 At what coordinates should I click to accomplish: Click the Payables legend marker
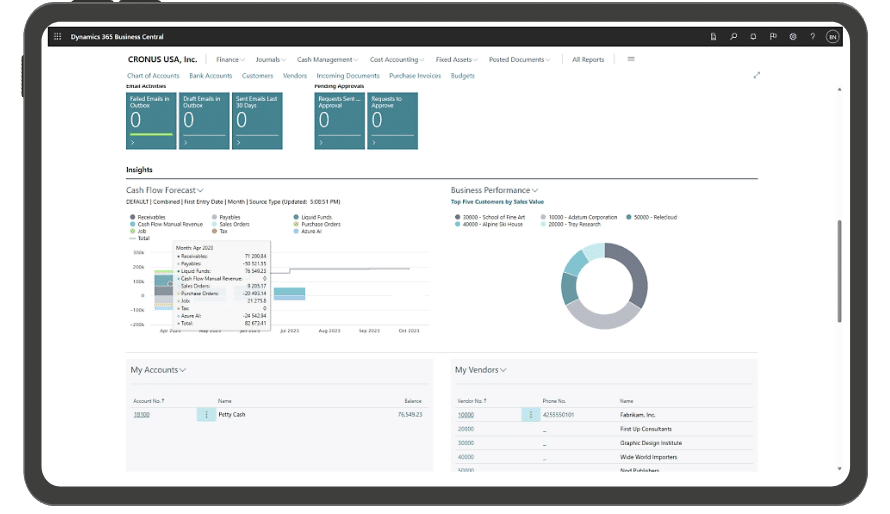coord(215,217)
